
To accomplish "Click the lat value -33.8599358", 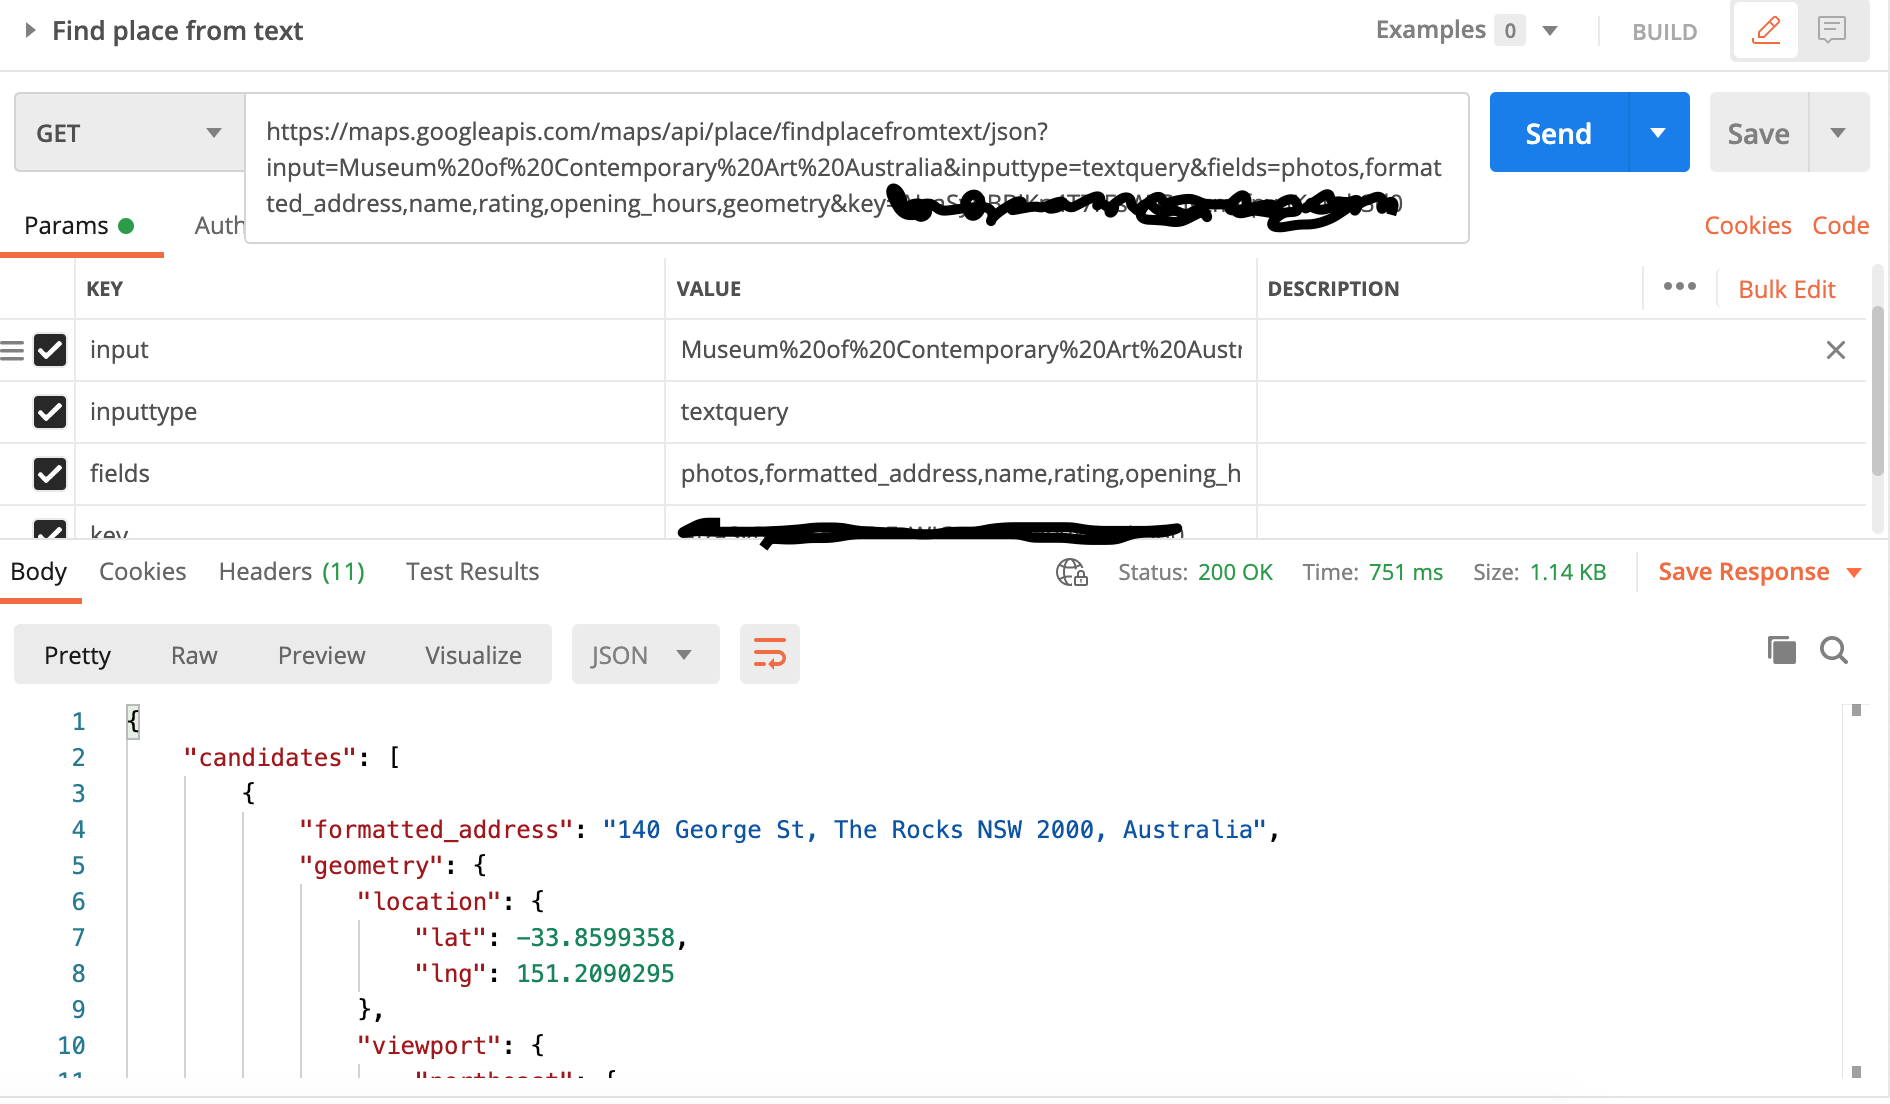I will coord(595,938).
